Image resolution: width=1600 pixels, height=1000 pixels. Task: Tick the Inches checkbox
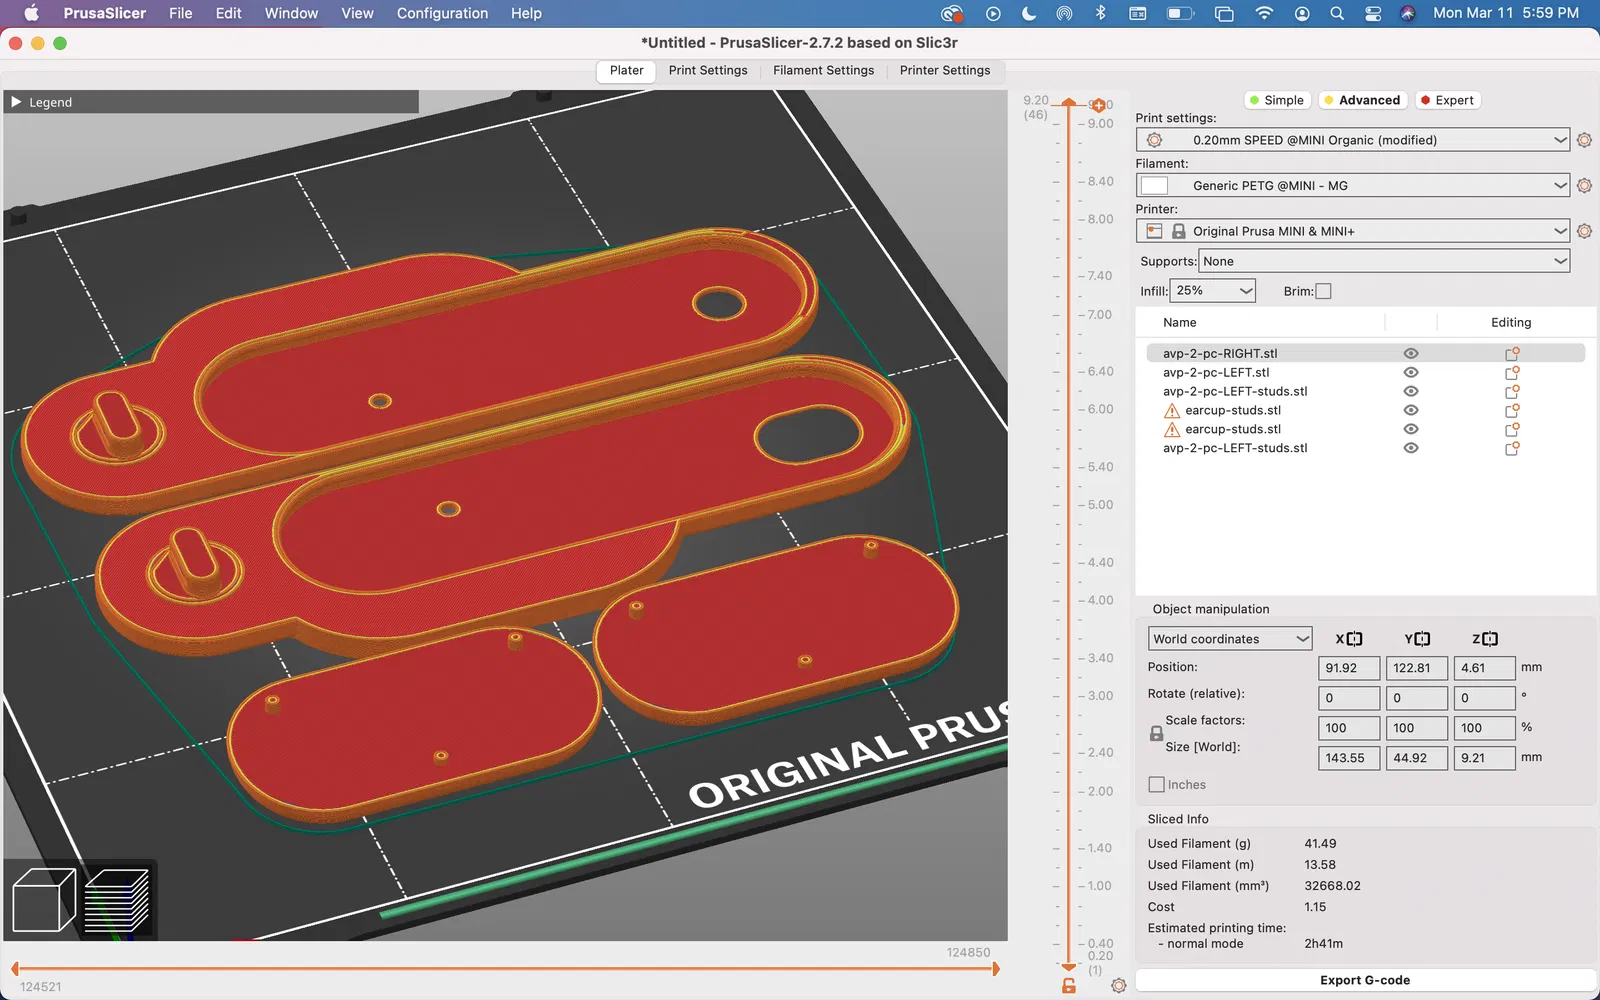point(1157,785)
